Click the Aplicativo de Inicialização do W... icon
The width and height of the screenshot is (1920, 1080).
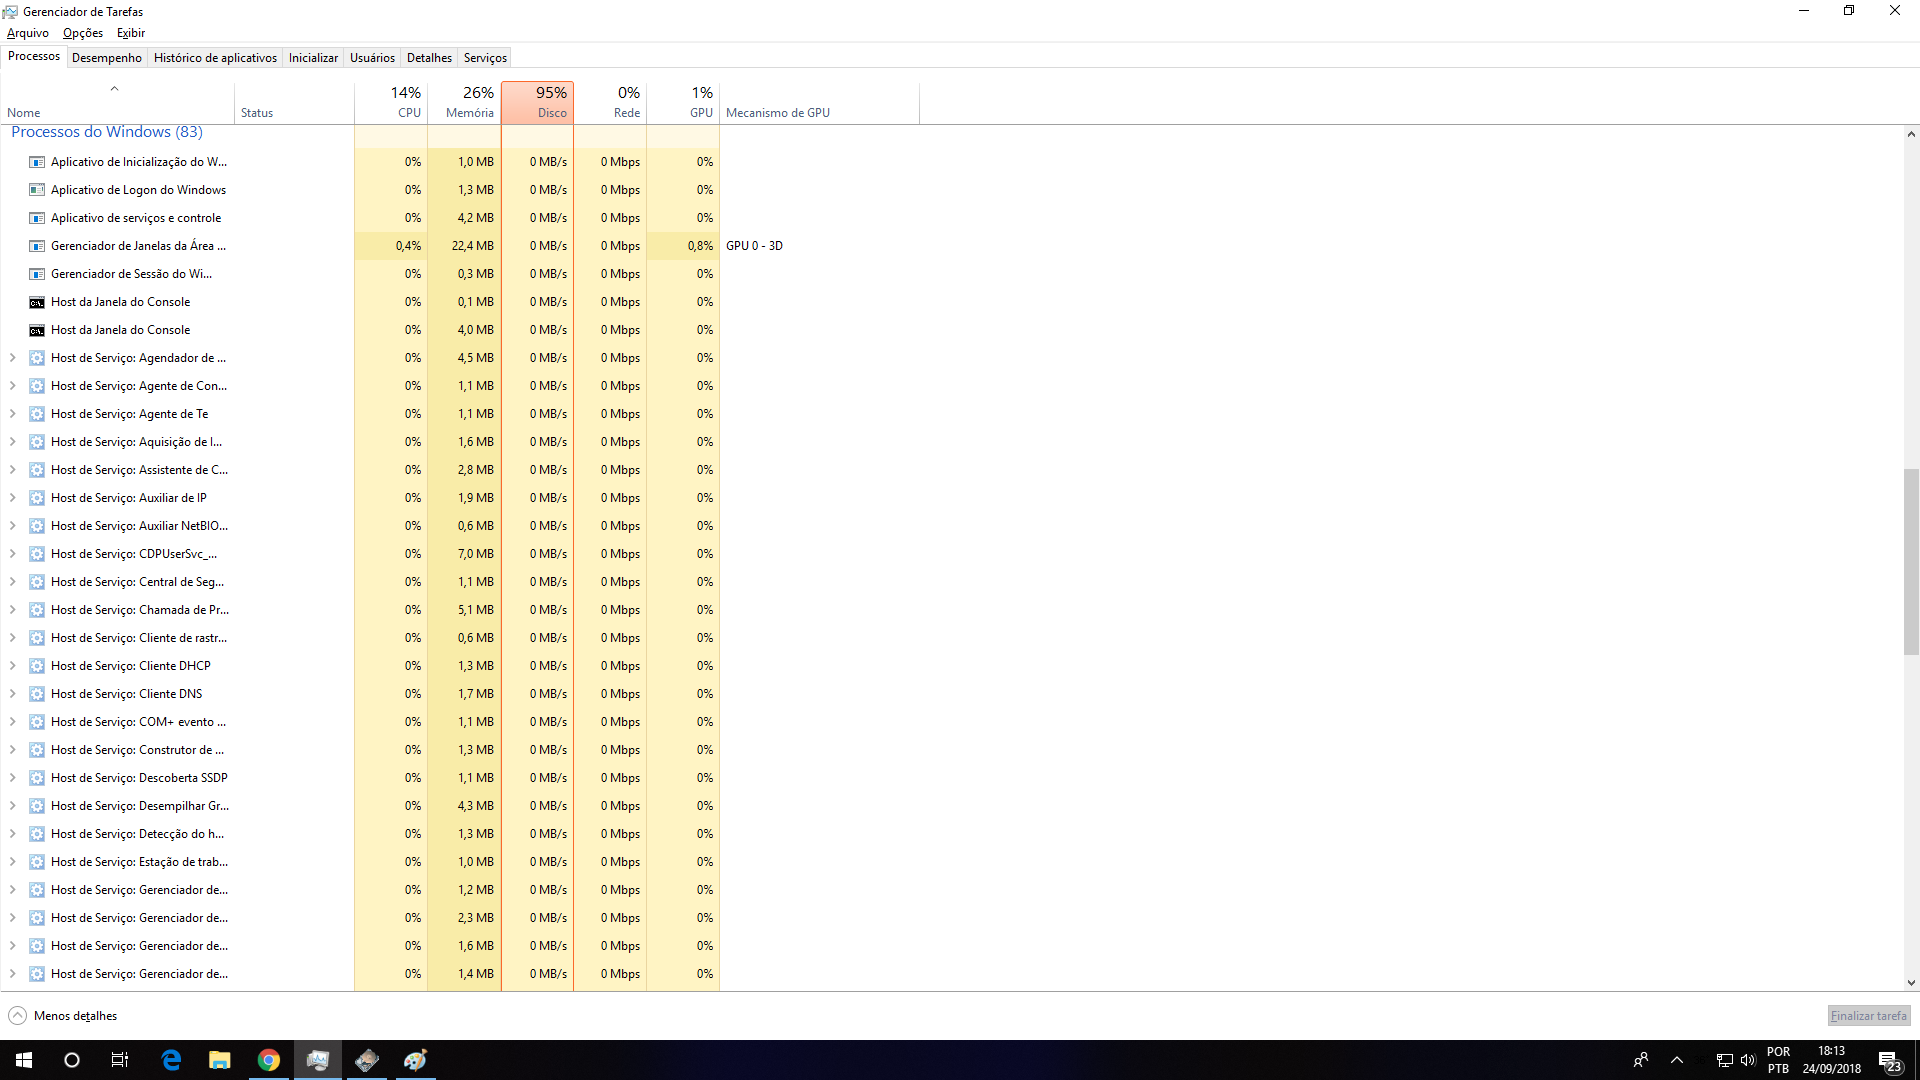(x=37, y=162)
